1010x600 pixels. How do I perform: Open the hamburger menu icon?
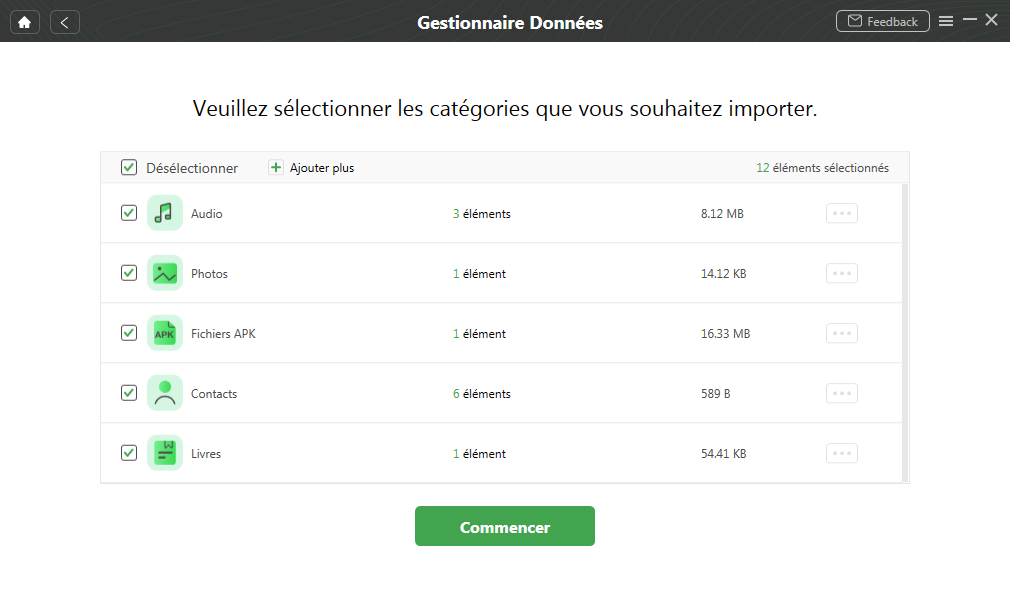(x=946, y=21)
